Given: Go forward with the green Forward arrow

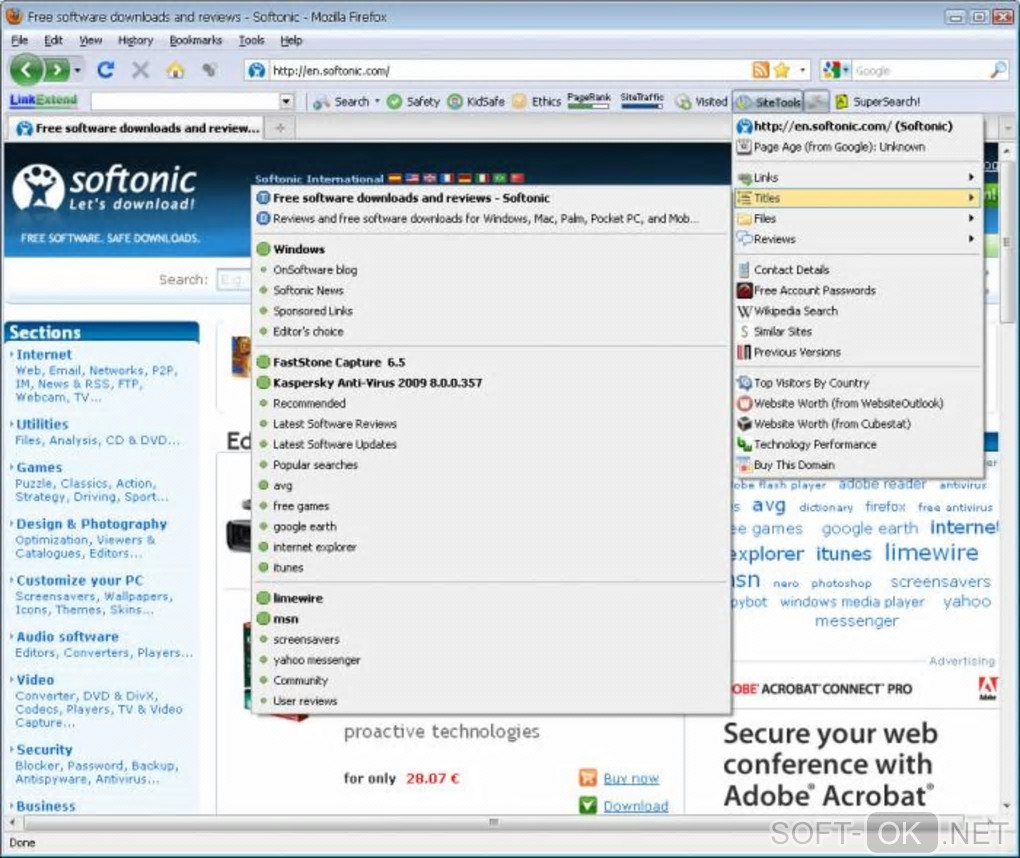Looking at the screenshot, I should (57, 70).
